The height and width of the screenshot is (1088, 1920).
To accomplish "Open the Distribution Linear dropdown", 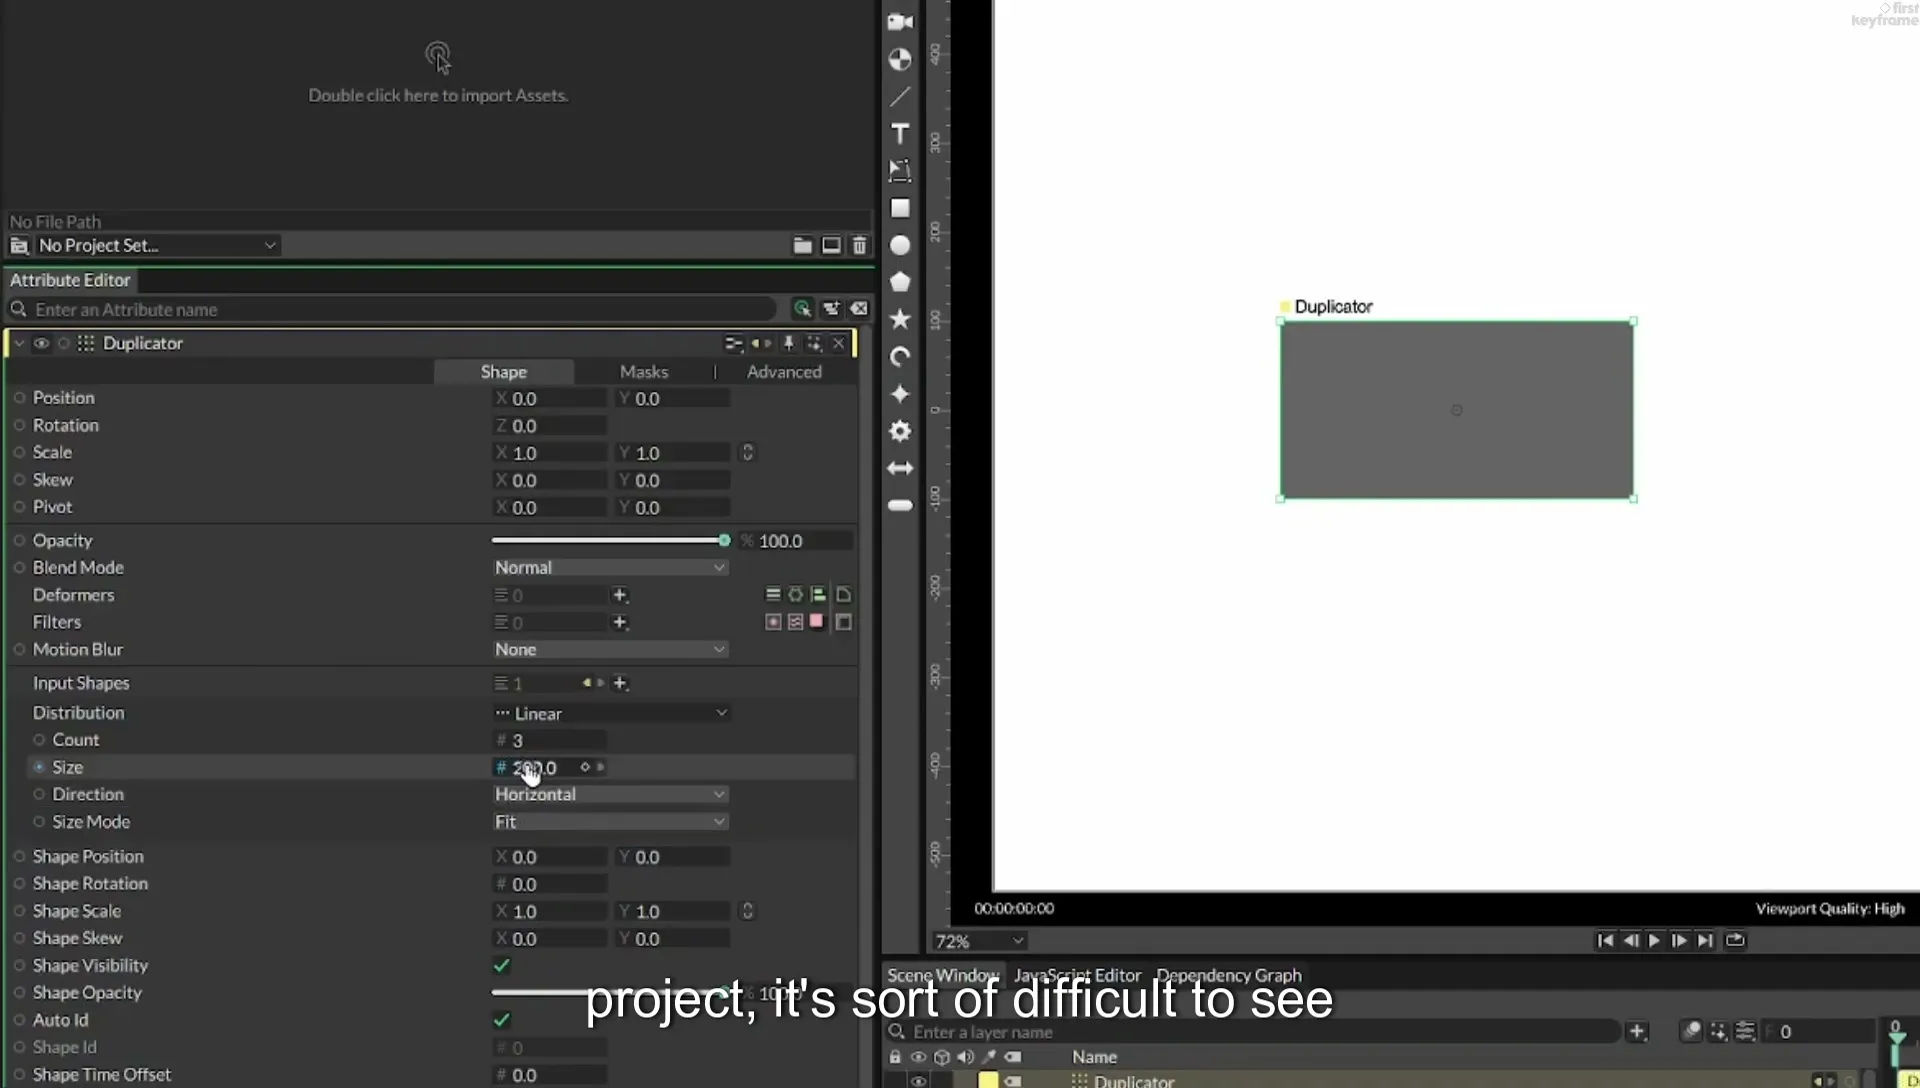I will (x=610, y=713).
